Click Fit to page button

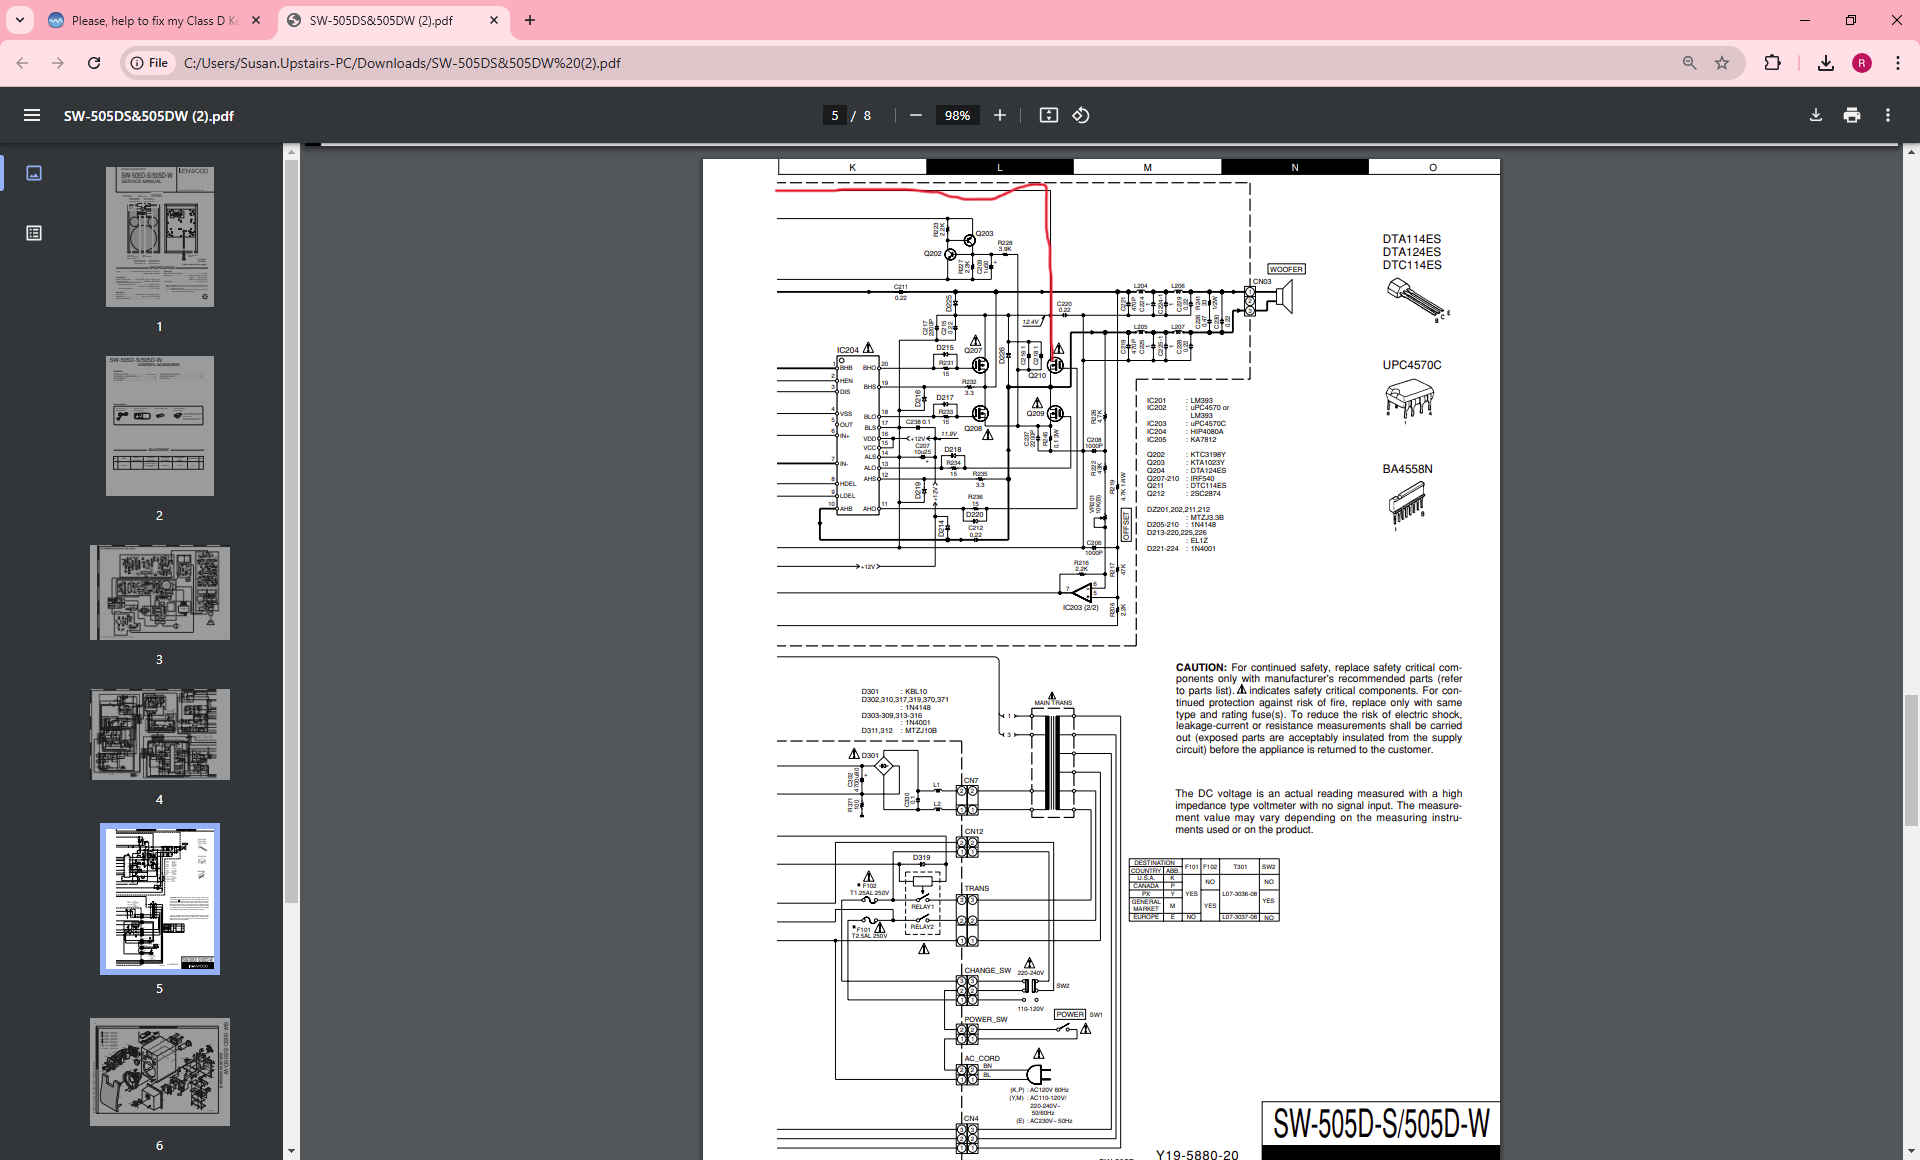1049,116
